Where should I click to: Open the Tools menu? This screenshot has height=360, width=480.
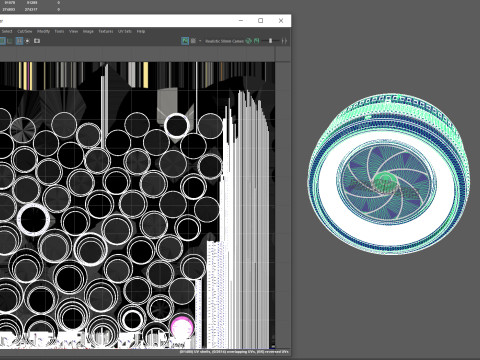(59, 31)
